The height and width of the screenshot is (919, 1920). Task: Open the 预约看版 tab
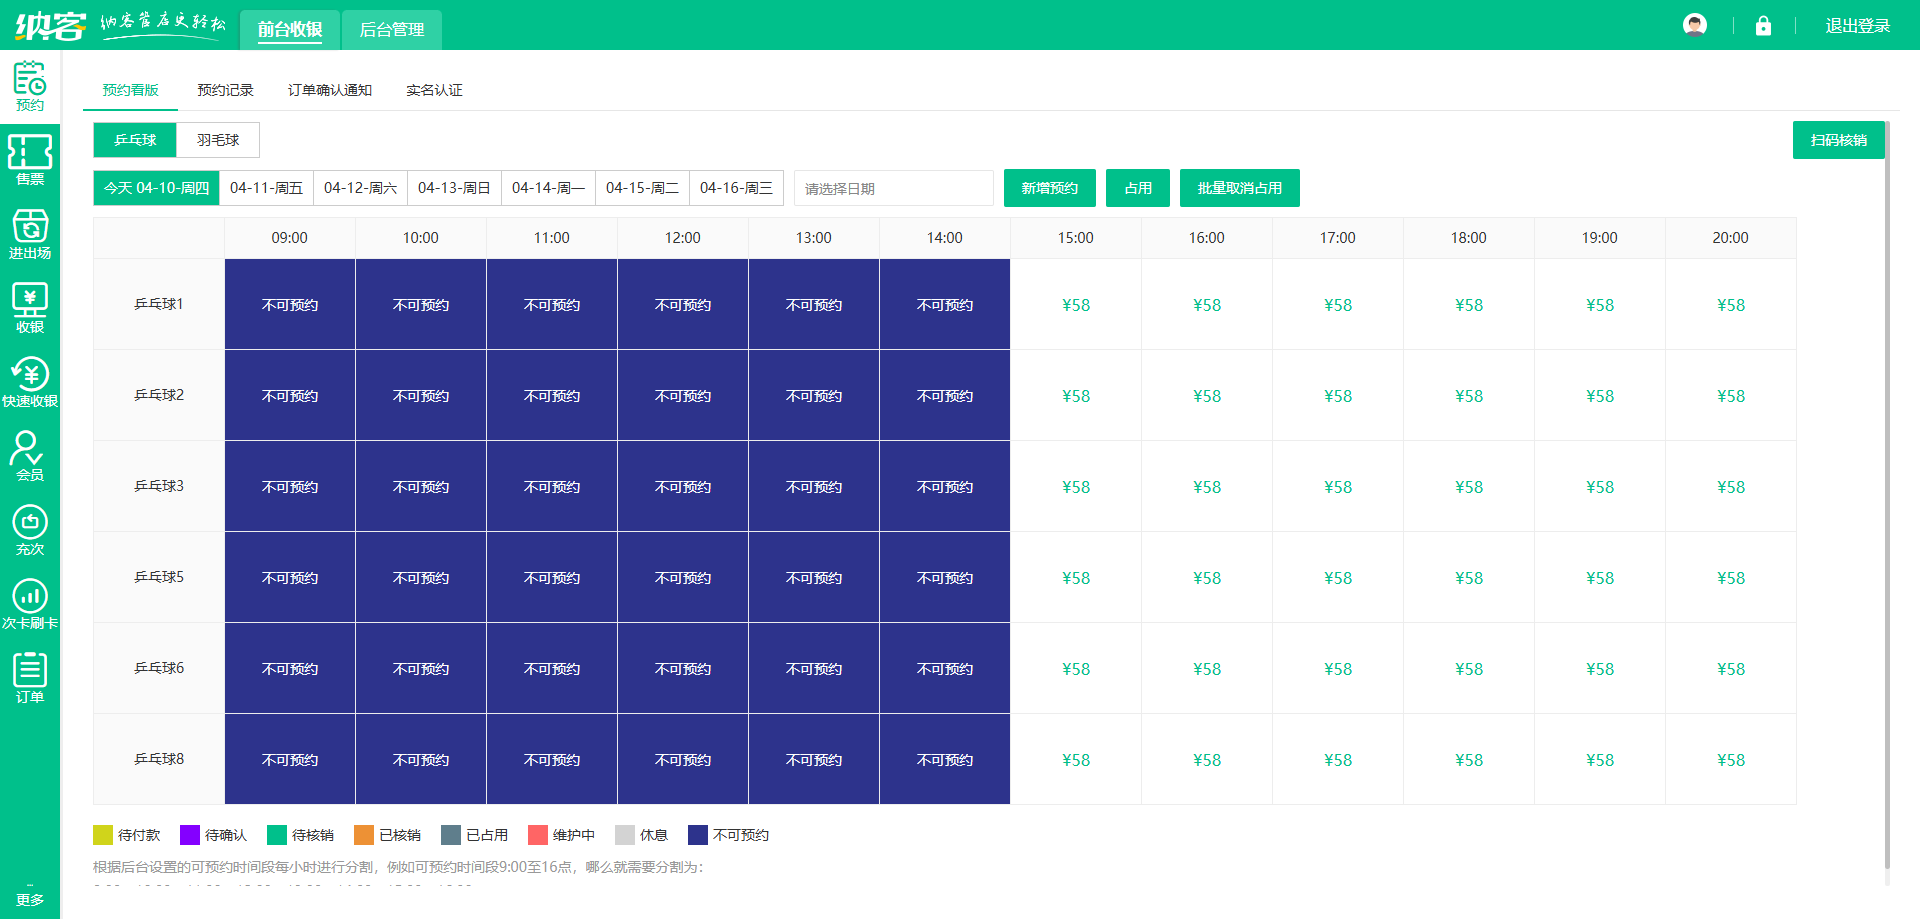(131, 90)
